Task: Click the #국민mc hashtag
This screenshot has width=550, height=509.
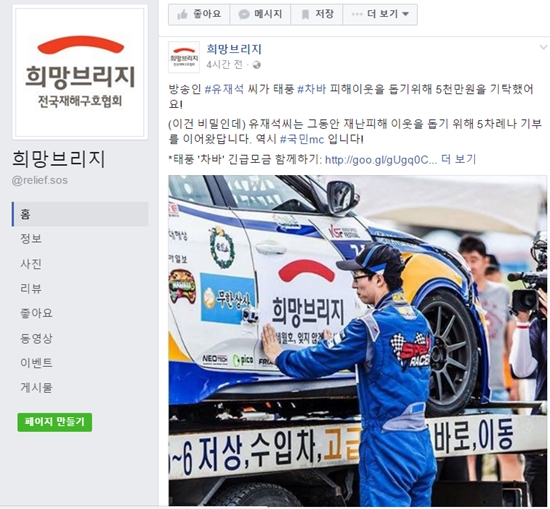Action: tap(302, 139)
